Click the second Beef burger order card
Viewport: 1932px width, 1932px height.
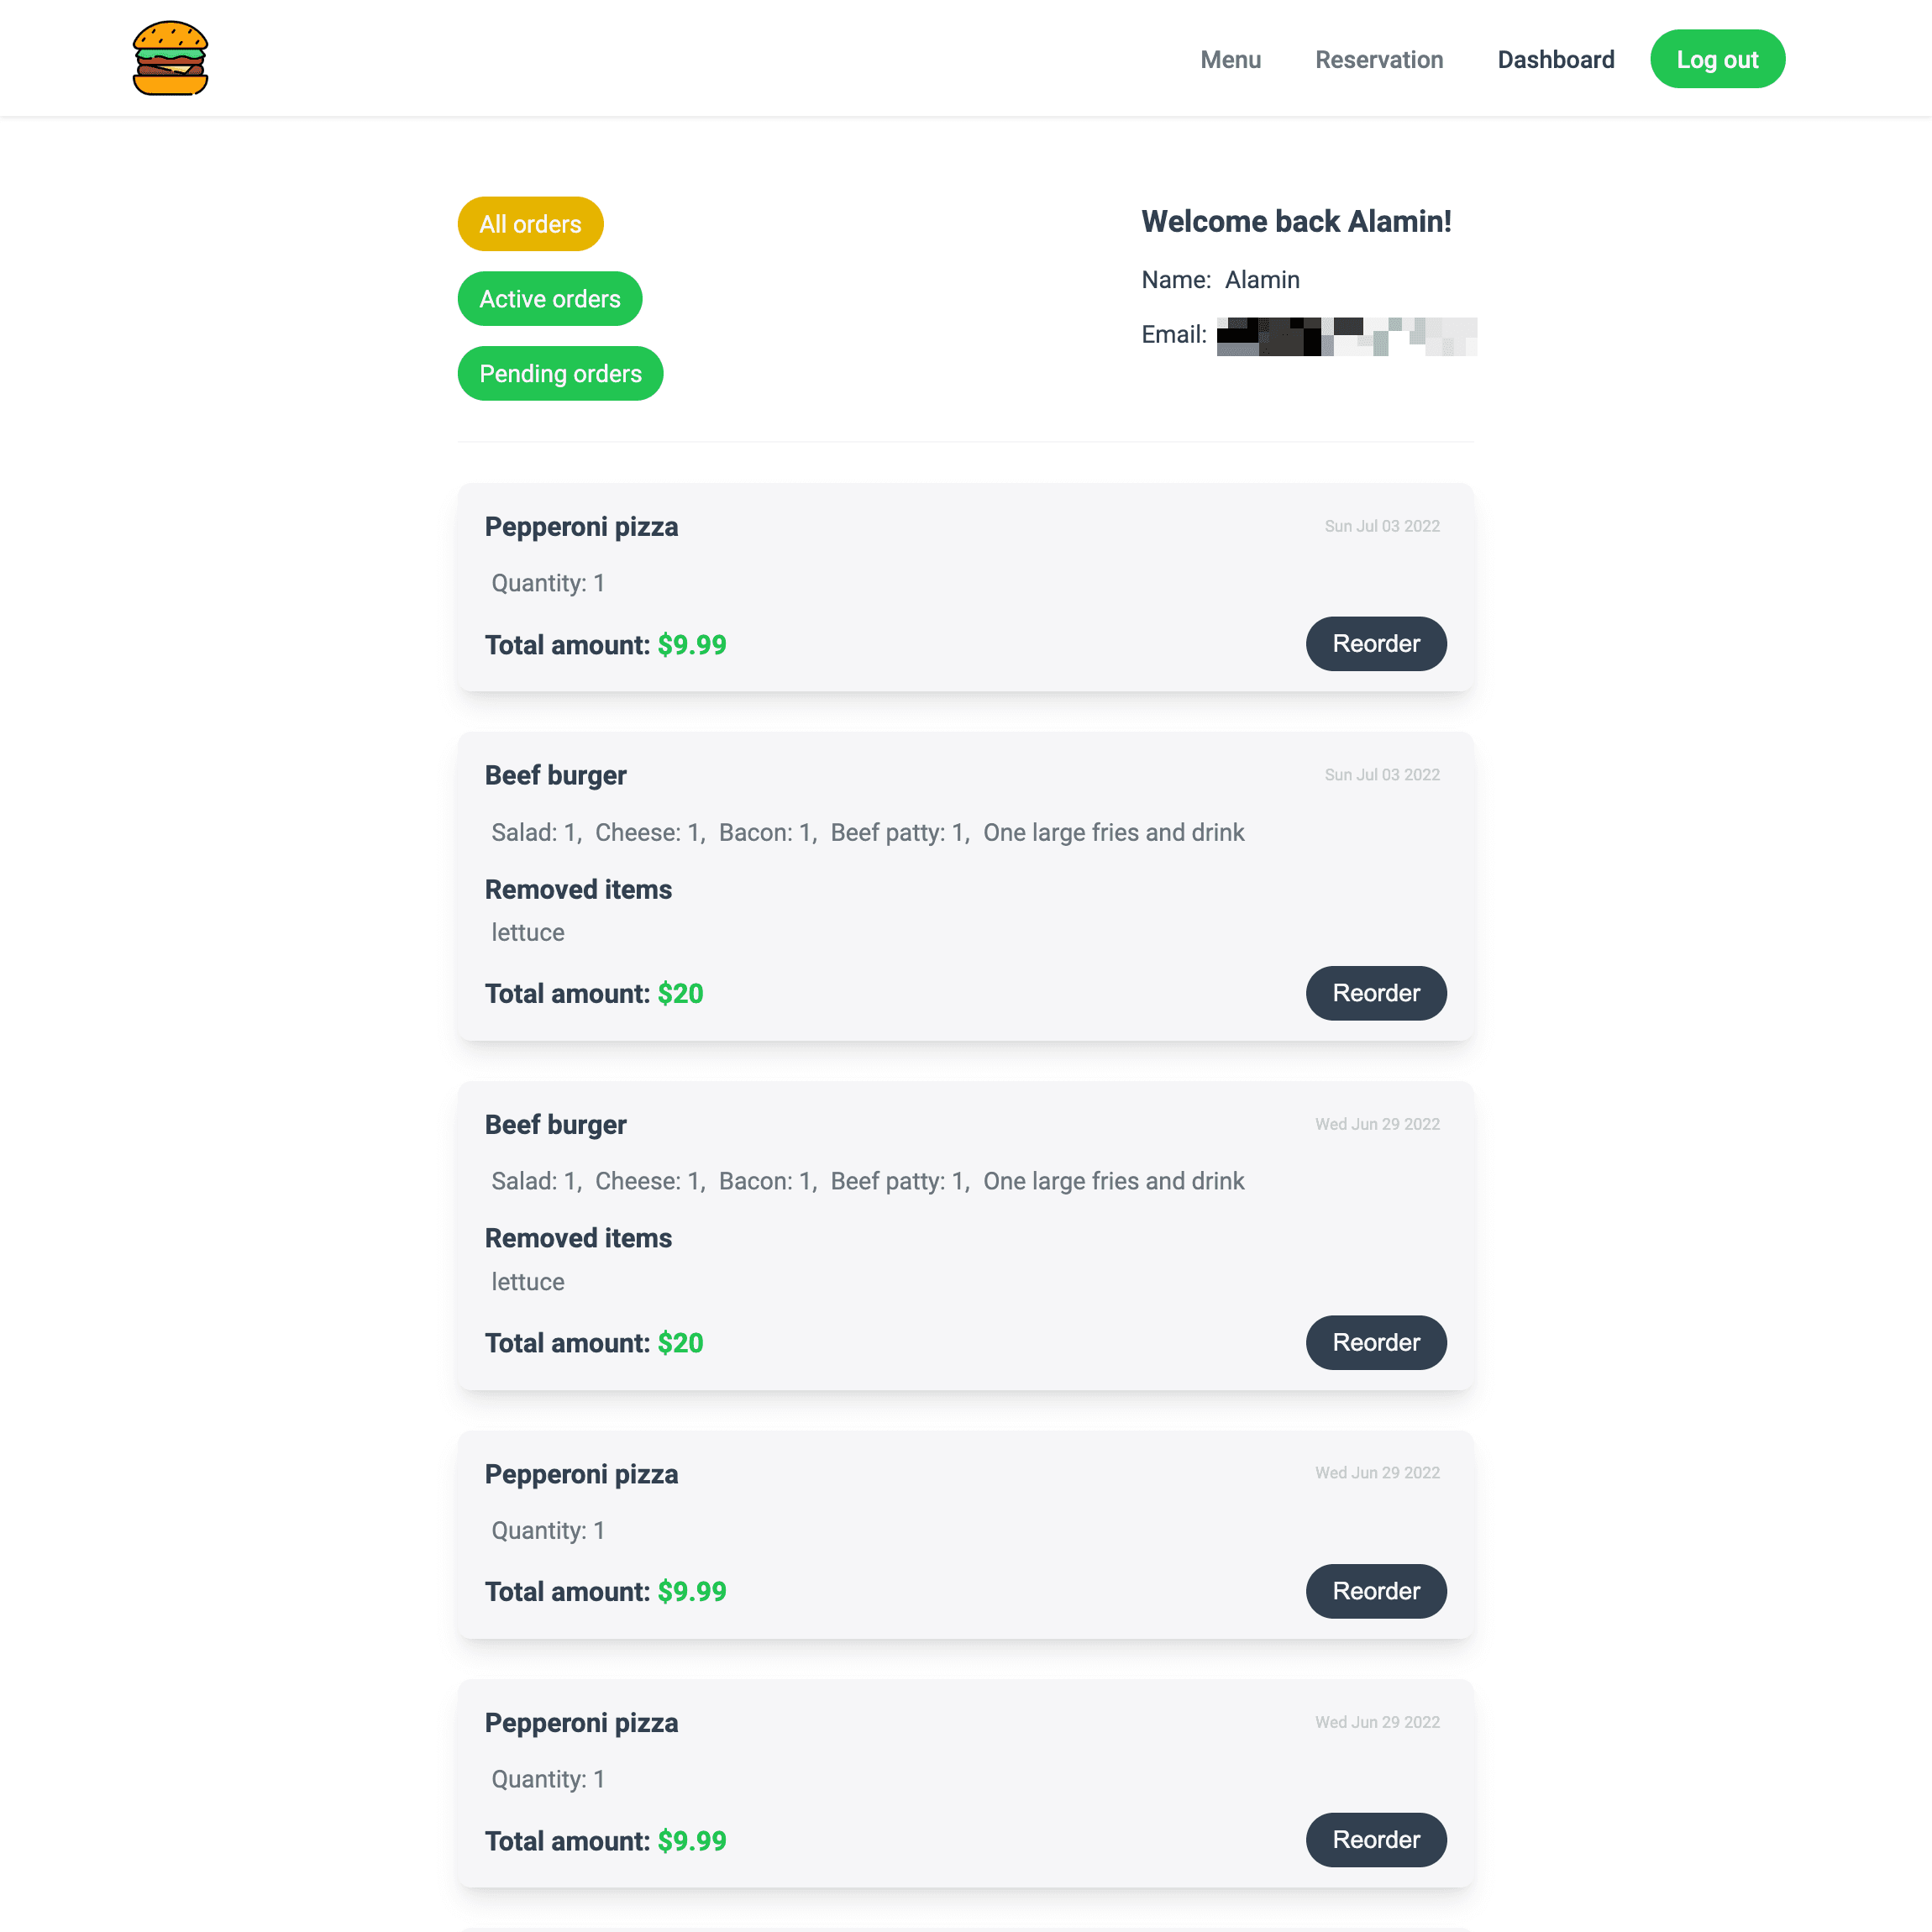[x=966, y=1233]
